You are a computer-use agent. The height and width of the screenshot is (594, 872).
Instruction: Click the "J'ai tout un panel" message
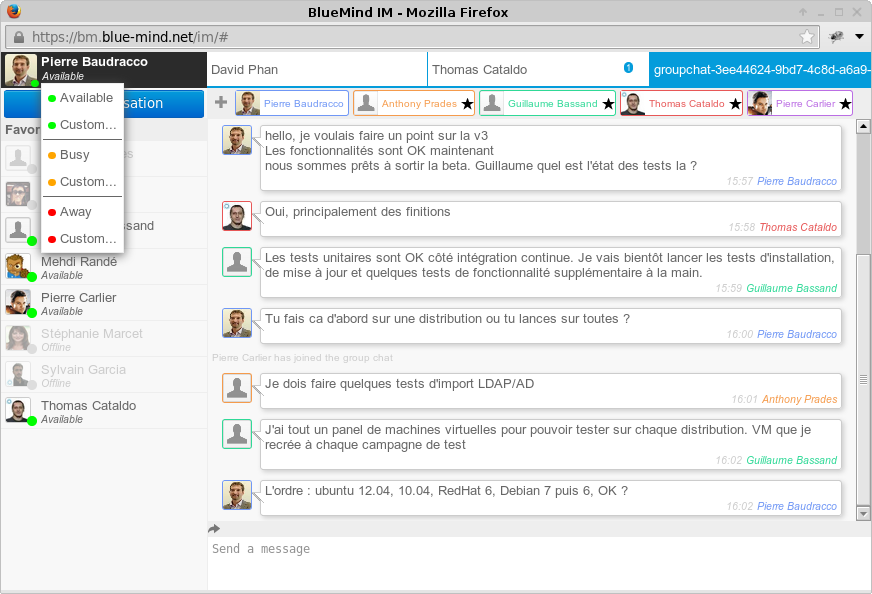(551, 444)
